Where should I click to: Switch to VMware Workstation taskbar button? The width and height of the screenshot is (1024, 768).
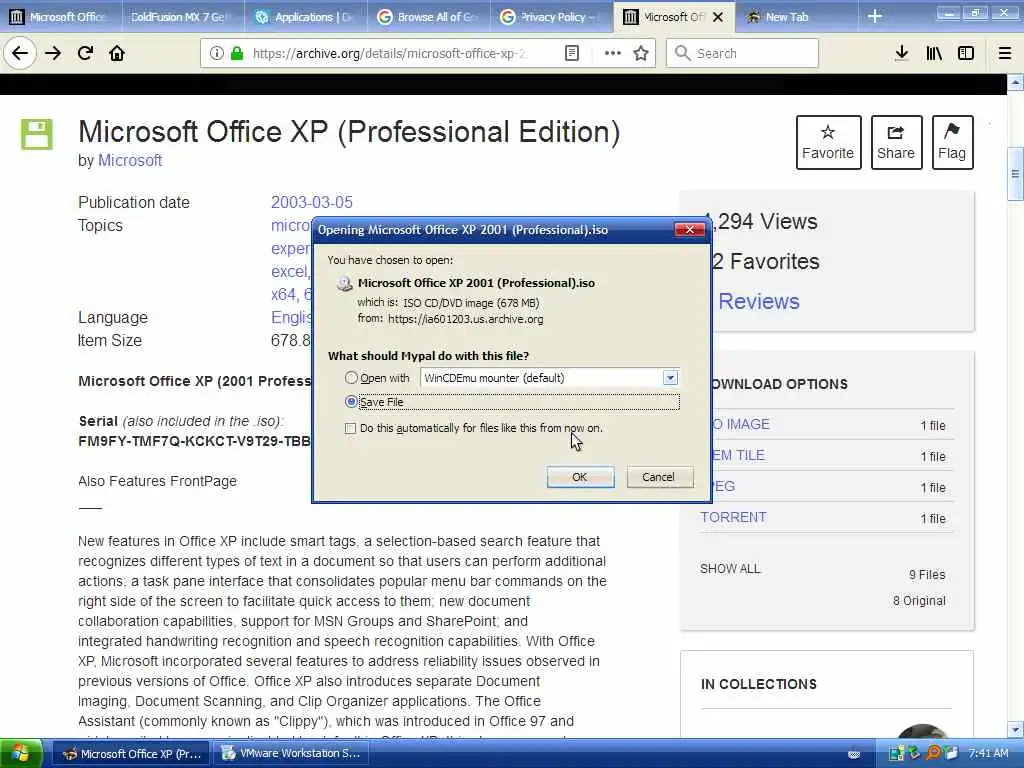(292, 754)
